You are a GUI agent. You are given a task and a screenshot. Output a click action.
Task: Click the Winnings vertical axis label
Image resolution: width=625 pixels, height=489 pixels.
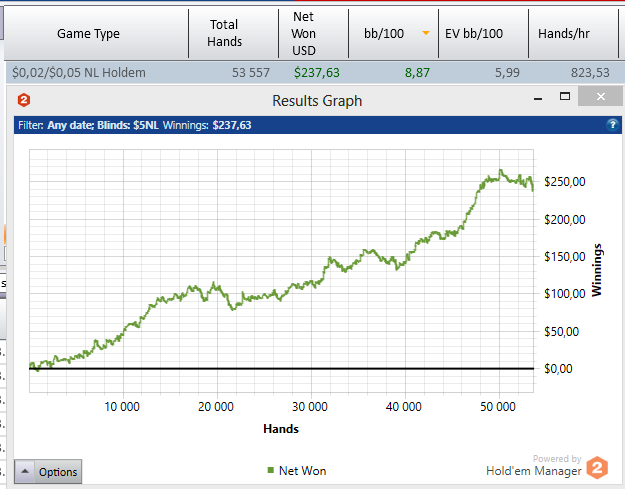(597, 270)
